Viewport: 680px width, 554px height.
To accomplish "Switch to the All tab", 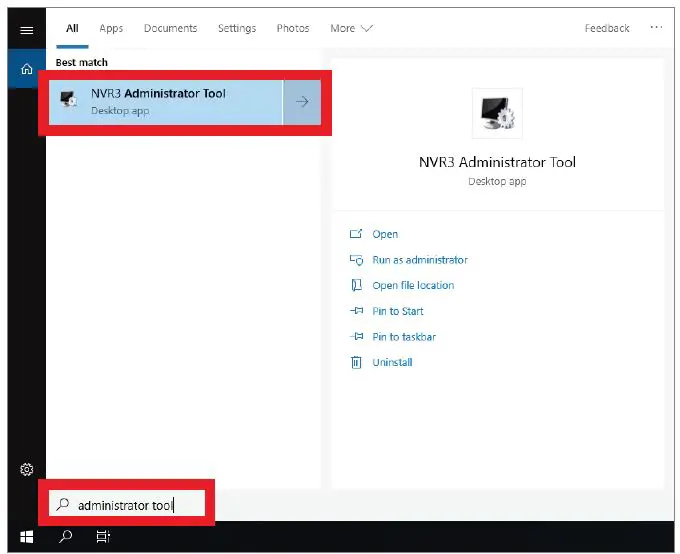I will click(72, 28).
